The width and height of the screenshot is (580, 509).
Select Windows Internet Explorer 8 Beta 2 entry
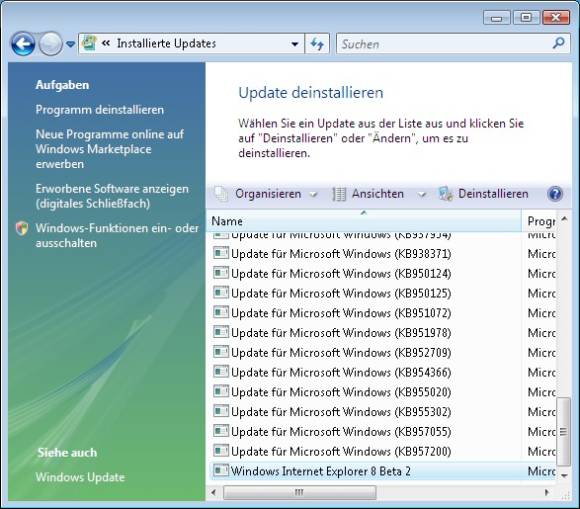[383, 471]
